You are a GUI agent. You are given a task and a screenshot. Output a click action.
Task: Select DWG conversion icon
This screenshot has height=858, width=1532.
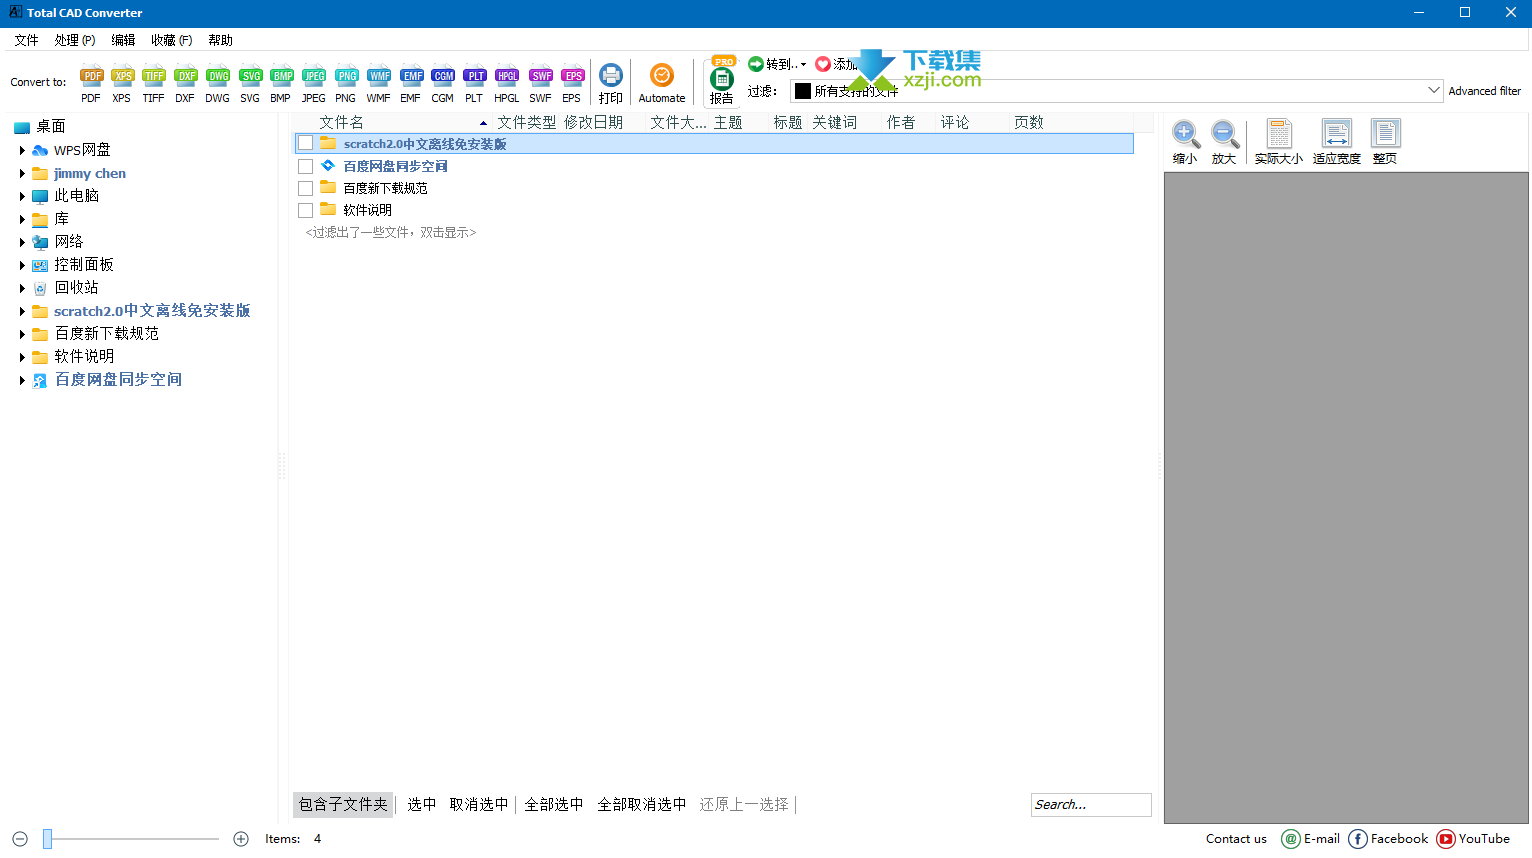(218, 84)
